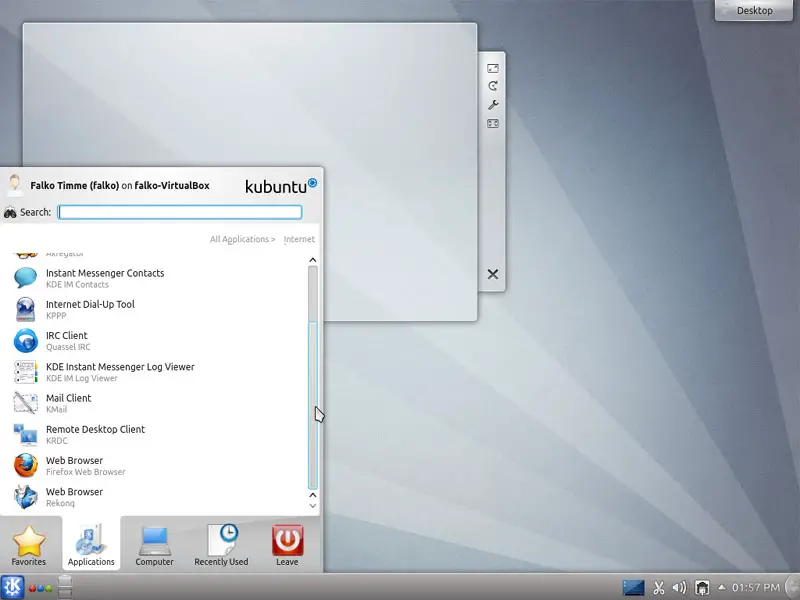This screenshot has height=600, width=800.
Task: Open the KRDC Remote Desktop Client icon
Action: pos(26,435)
